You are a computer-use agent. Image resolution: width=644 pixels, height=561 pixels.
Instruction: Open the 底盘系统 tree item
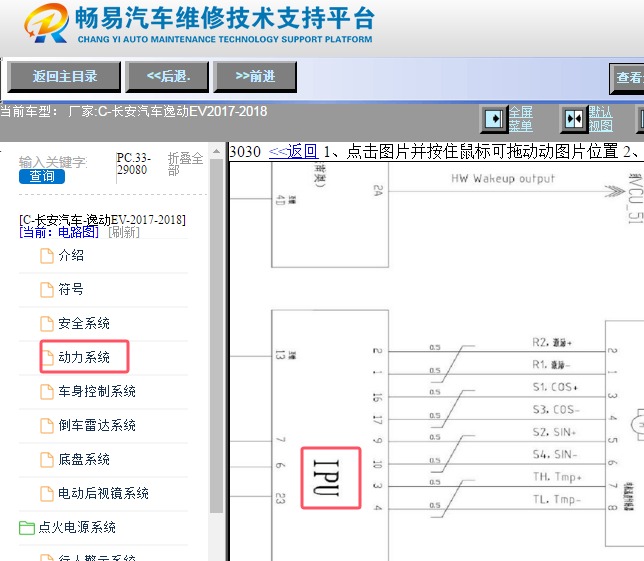click(84, 459)
